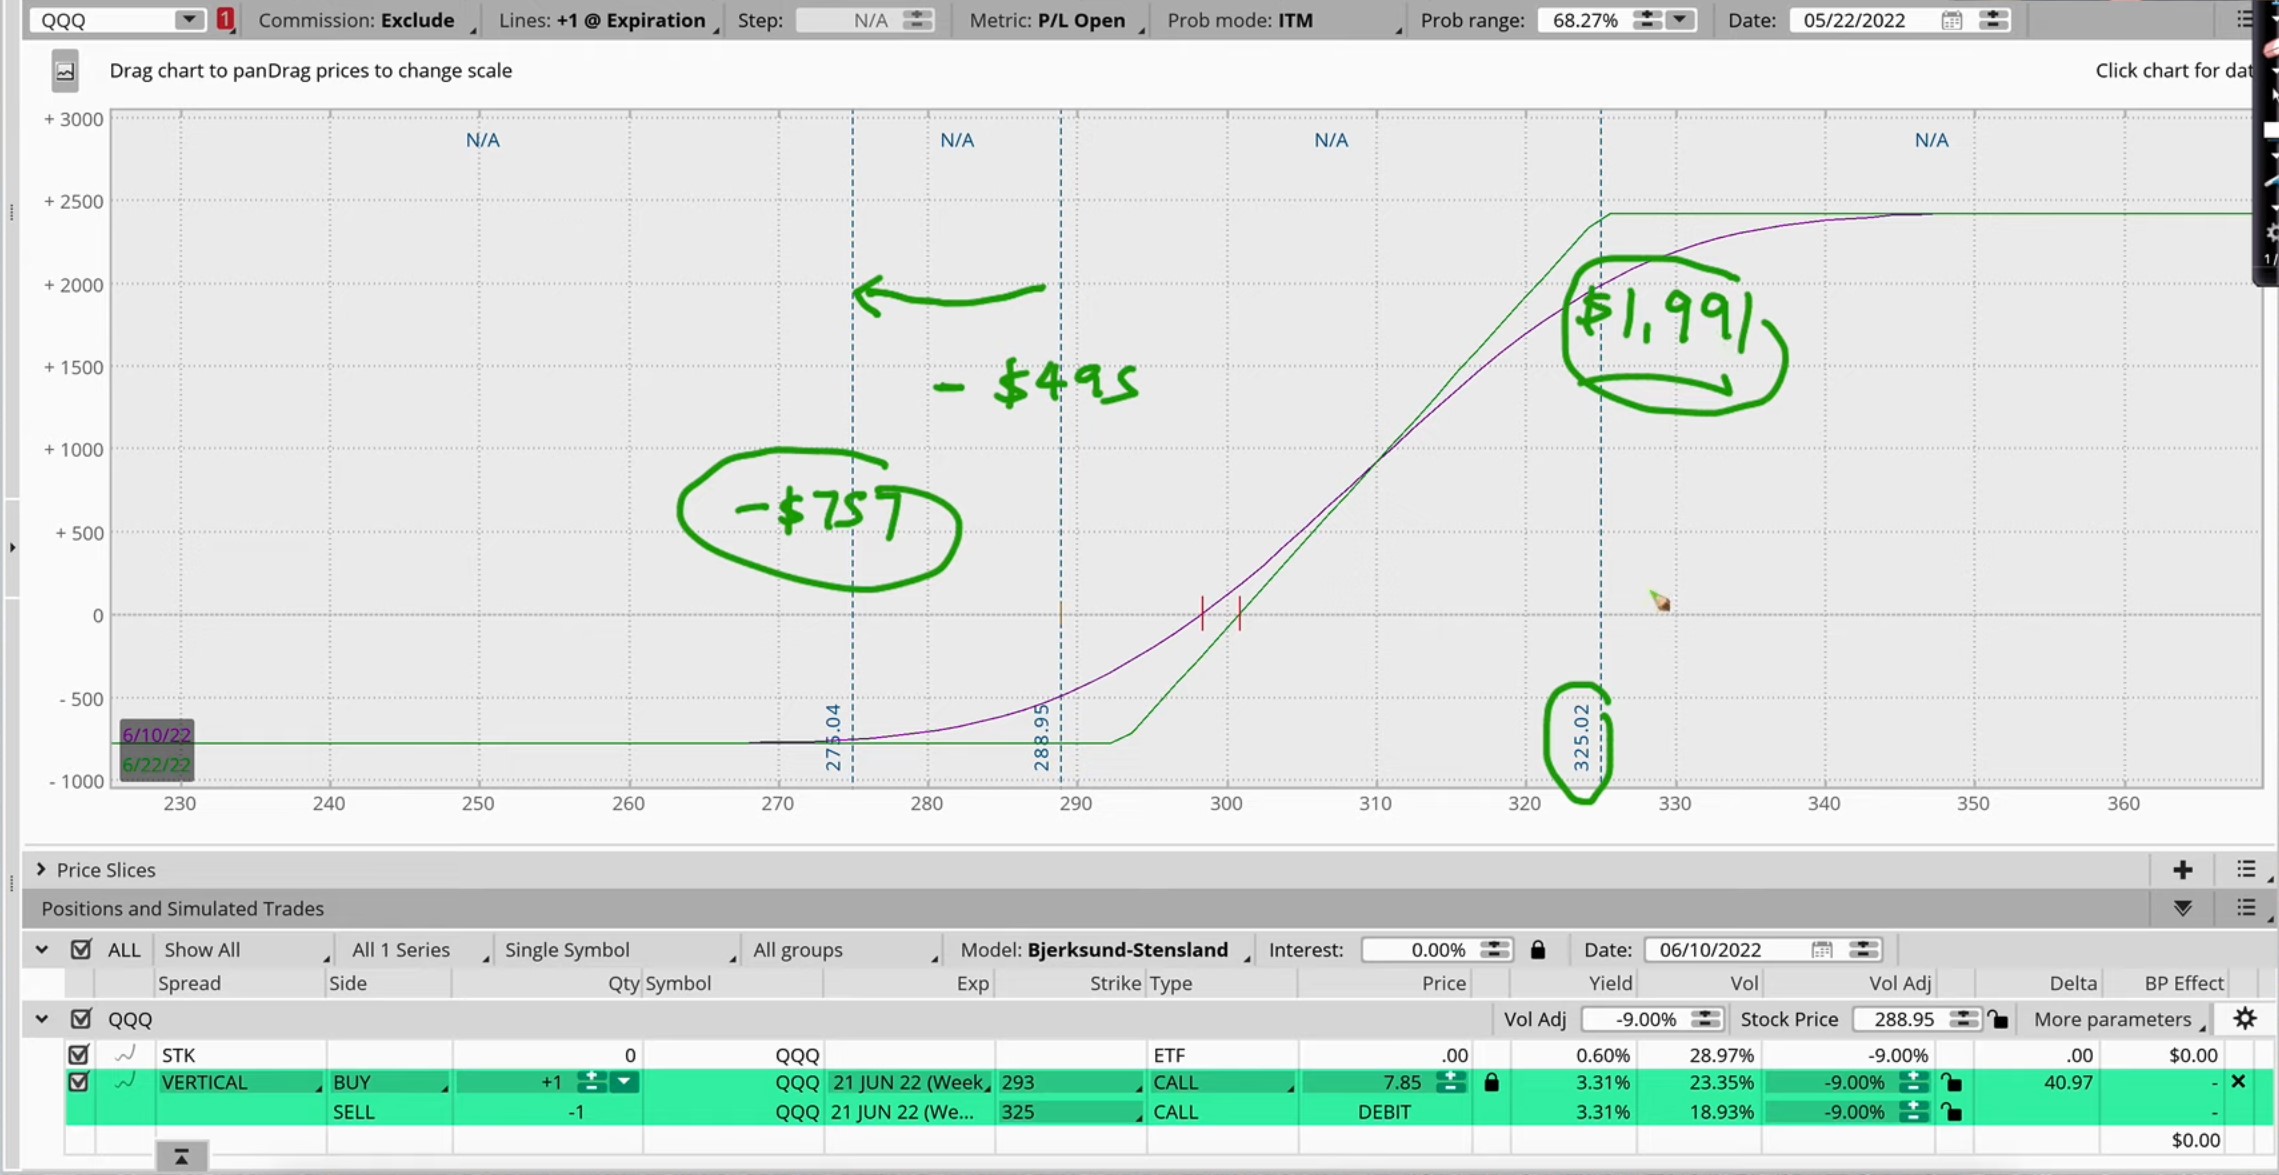Viewport: 2279px width, 1175px height.
Task: Open Positions and Simulated Trades list menu
Action: (x=2246, y=908)
